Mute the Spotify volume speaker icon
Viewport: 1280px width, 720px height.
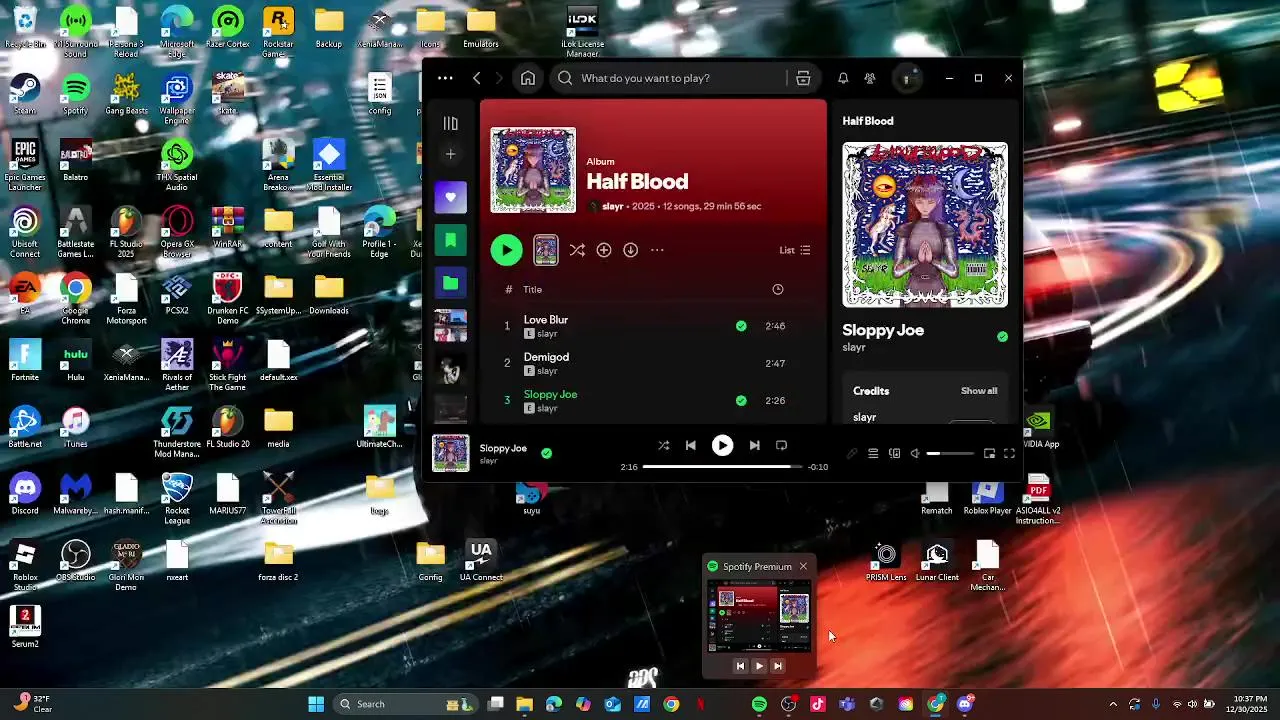(915, 454)
